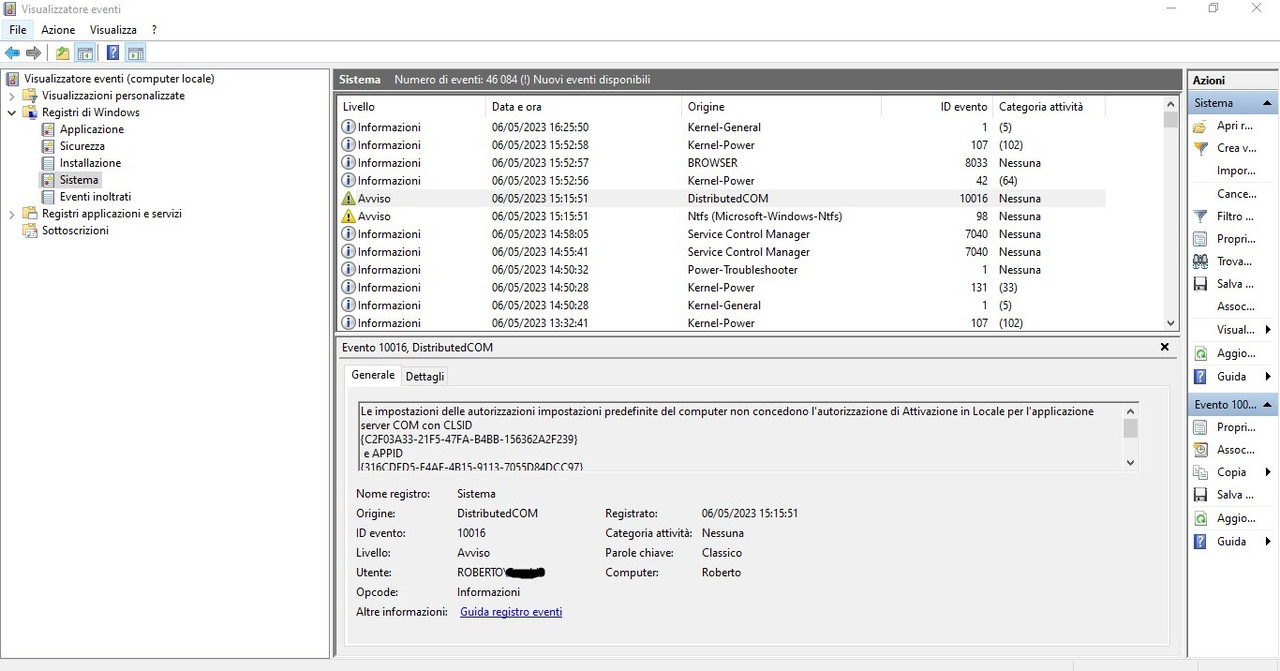Viewport: 1280px width, 671px height.
Task: Click the Apri registro salvato folder icon
Action: [x=1200, y=126]
